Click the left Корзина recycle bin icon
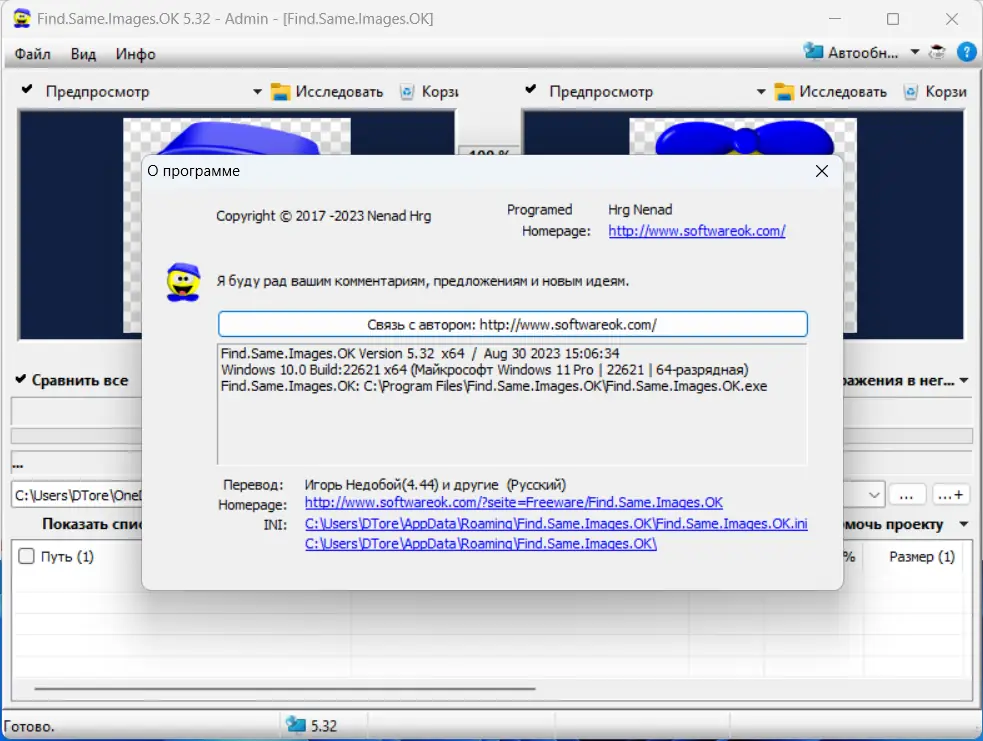The width and height of the screenshot is (983, 741). (x=407, y=92)
